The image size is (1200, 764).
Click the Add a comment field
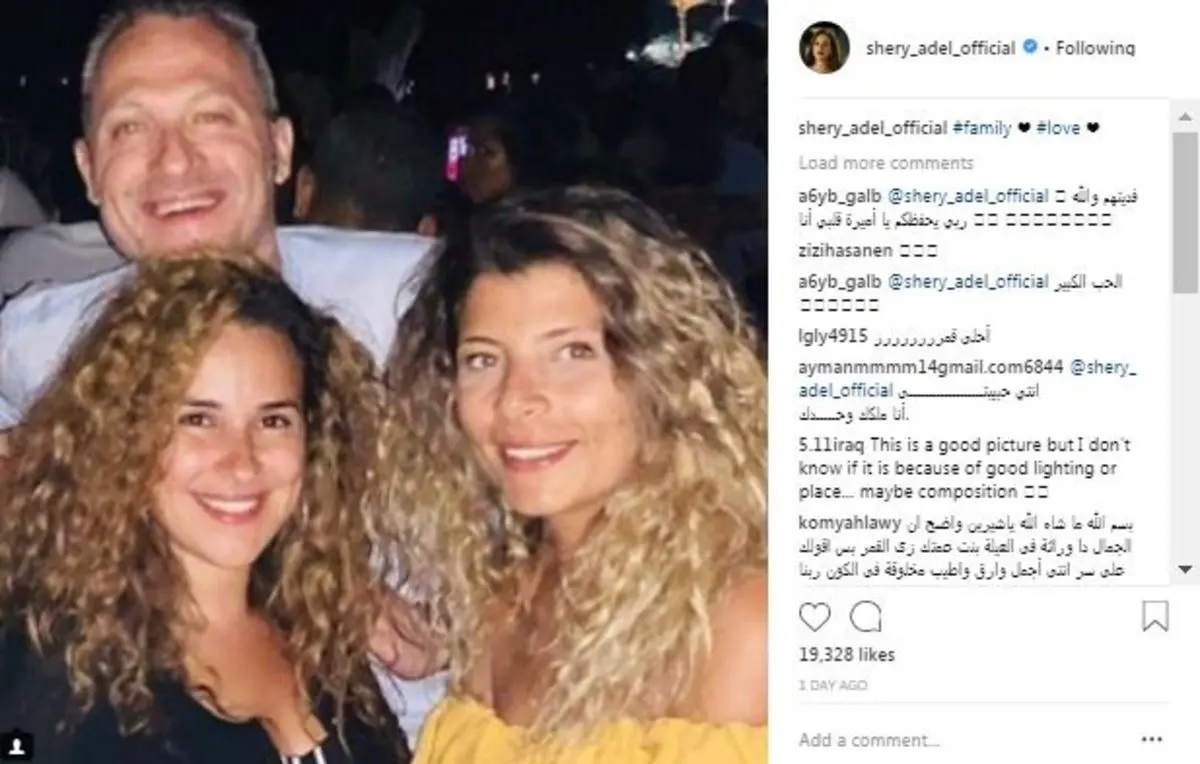[x=960, y=741]
